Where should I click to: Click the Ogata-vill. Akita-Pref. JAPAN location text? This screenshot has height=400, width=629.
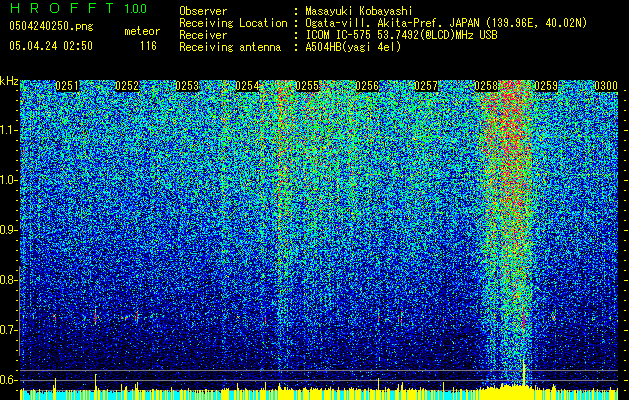(x=446, y=23)
